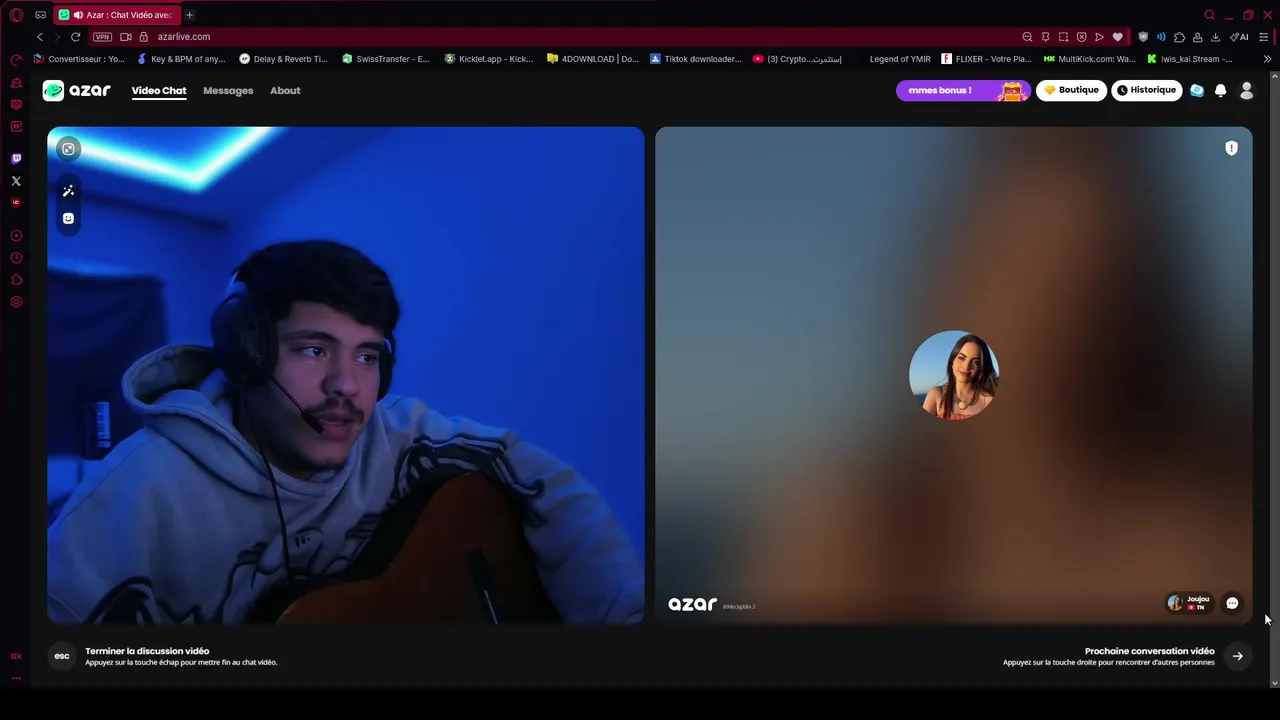This screenshot has width=1280, height=720.
Task: Report the user with the shield alert icon
Action: (x=1231, y=148)
